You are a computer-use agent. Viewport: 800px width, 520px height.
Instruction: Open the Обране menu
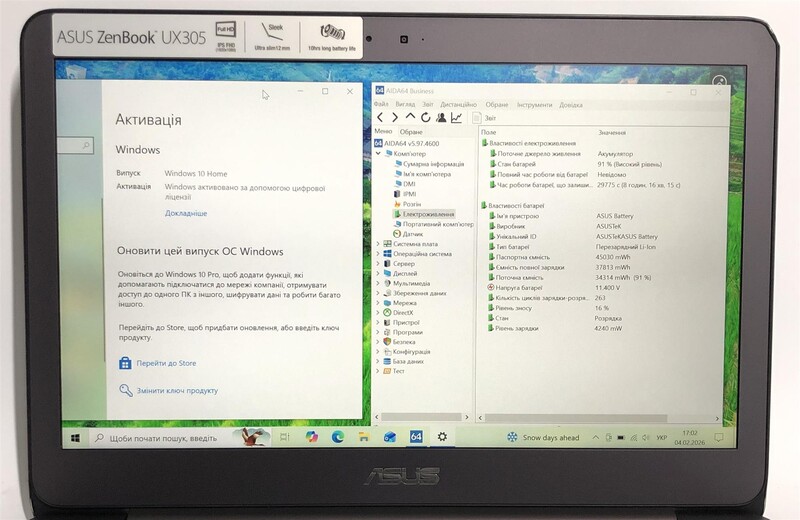coord(496,105)
